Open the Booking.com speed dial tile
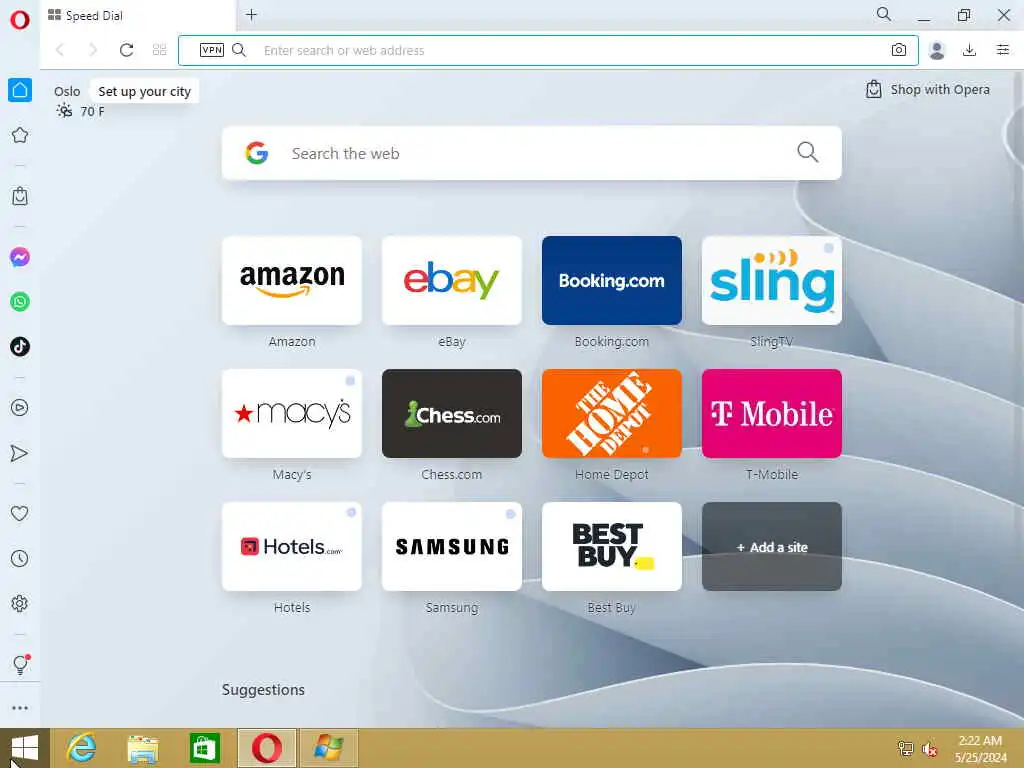Viewport: 1024px width, 768px height. (x=612, y=280)
